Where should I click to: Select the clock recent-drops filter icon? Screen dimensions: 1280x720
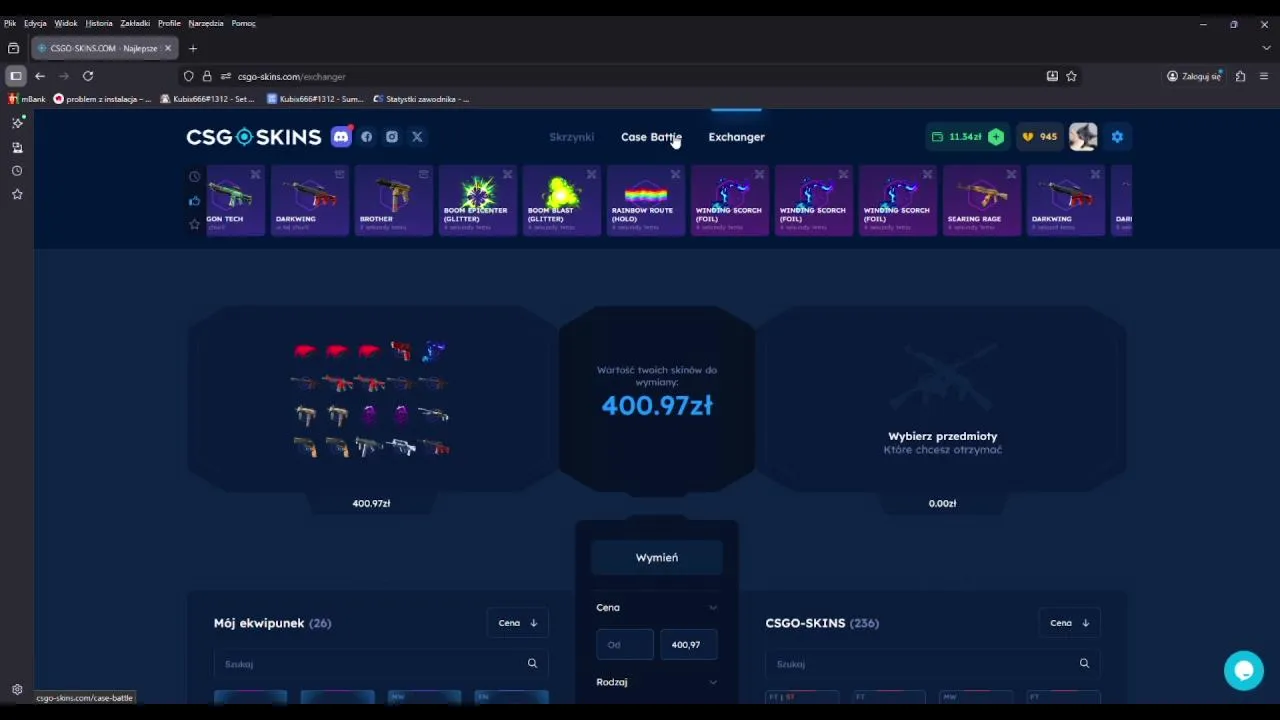[194, 176]
